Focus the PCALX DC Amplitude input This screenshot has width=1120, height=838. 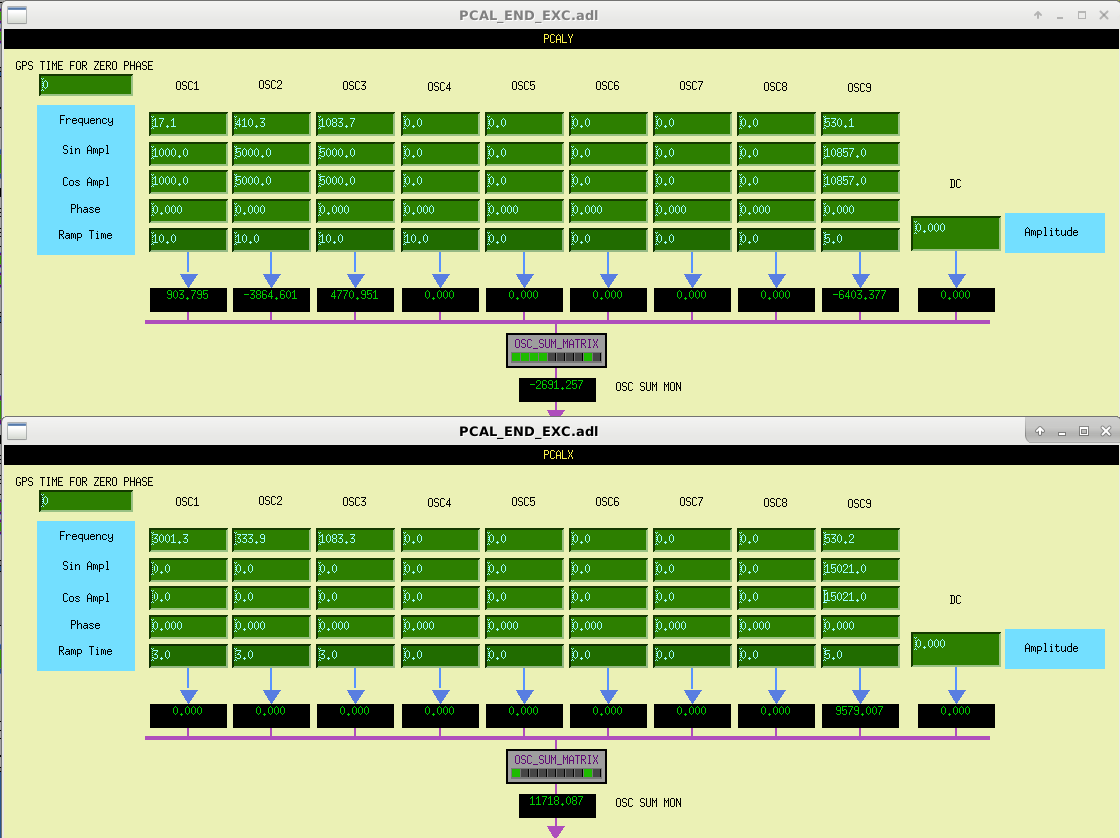coord(955,648)
